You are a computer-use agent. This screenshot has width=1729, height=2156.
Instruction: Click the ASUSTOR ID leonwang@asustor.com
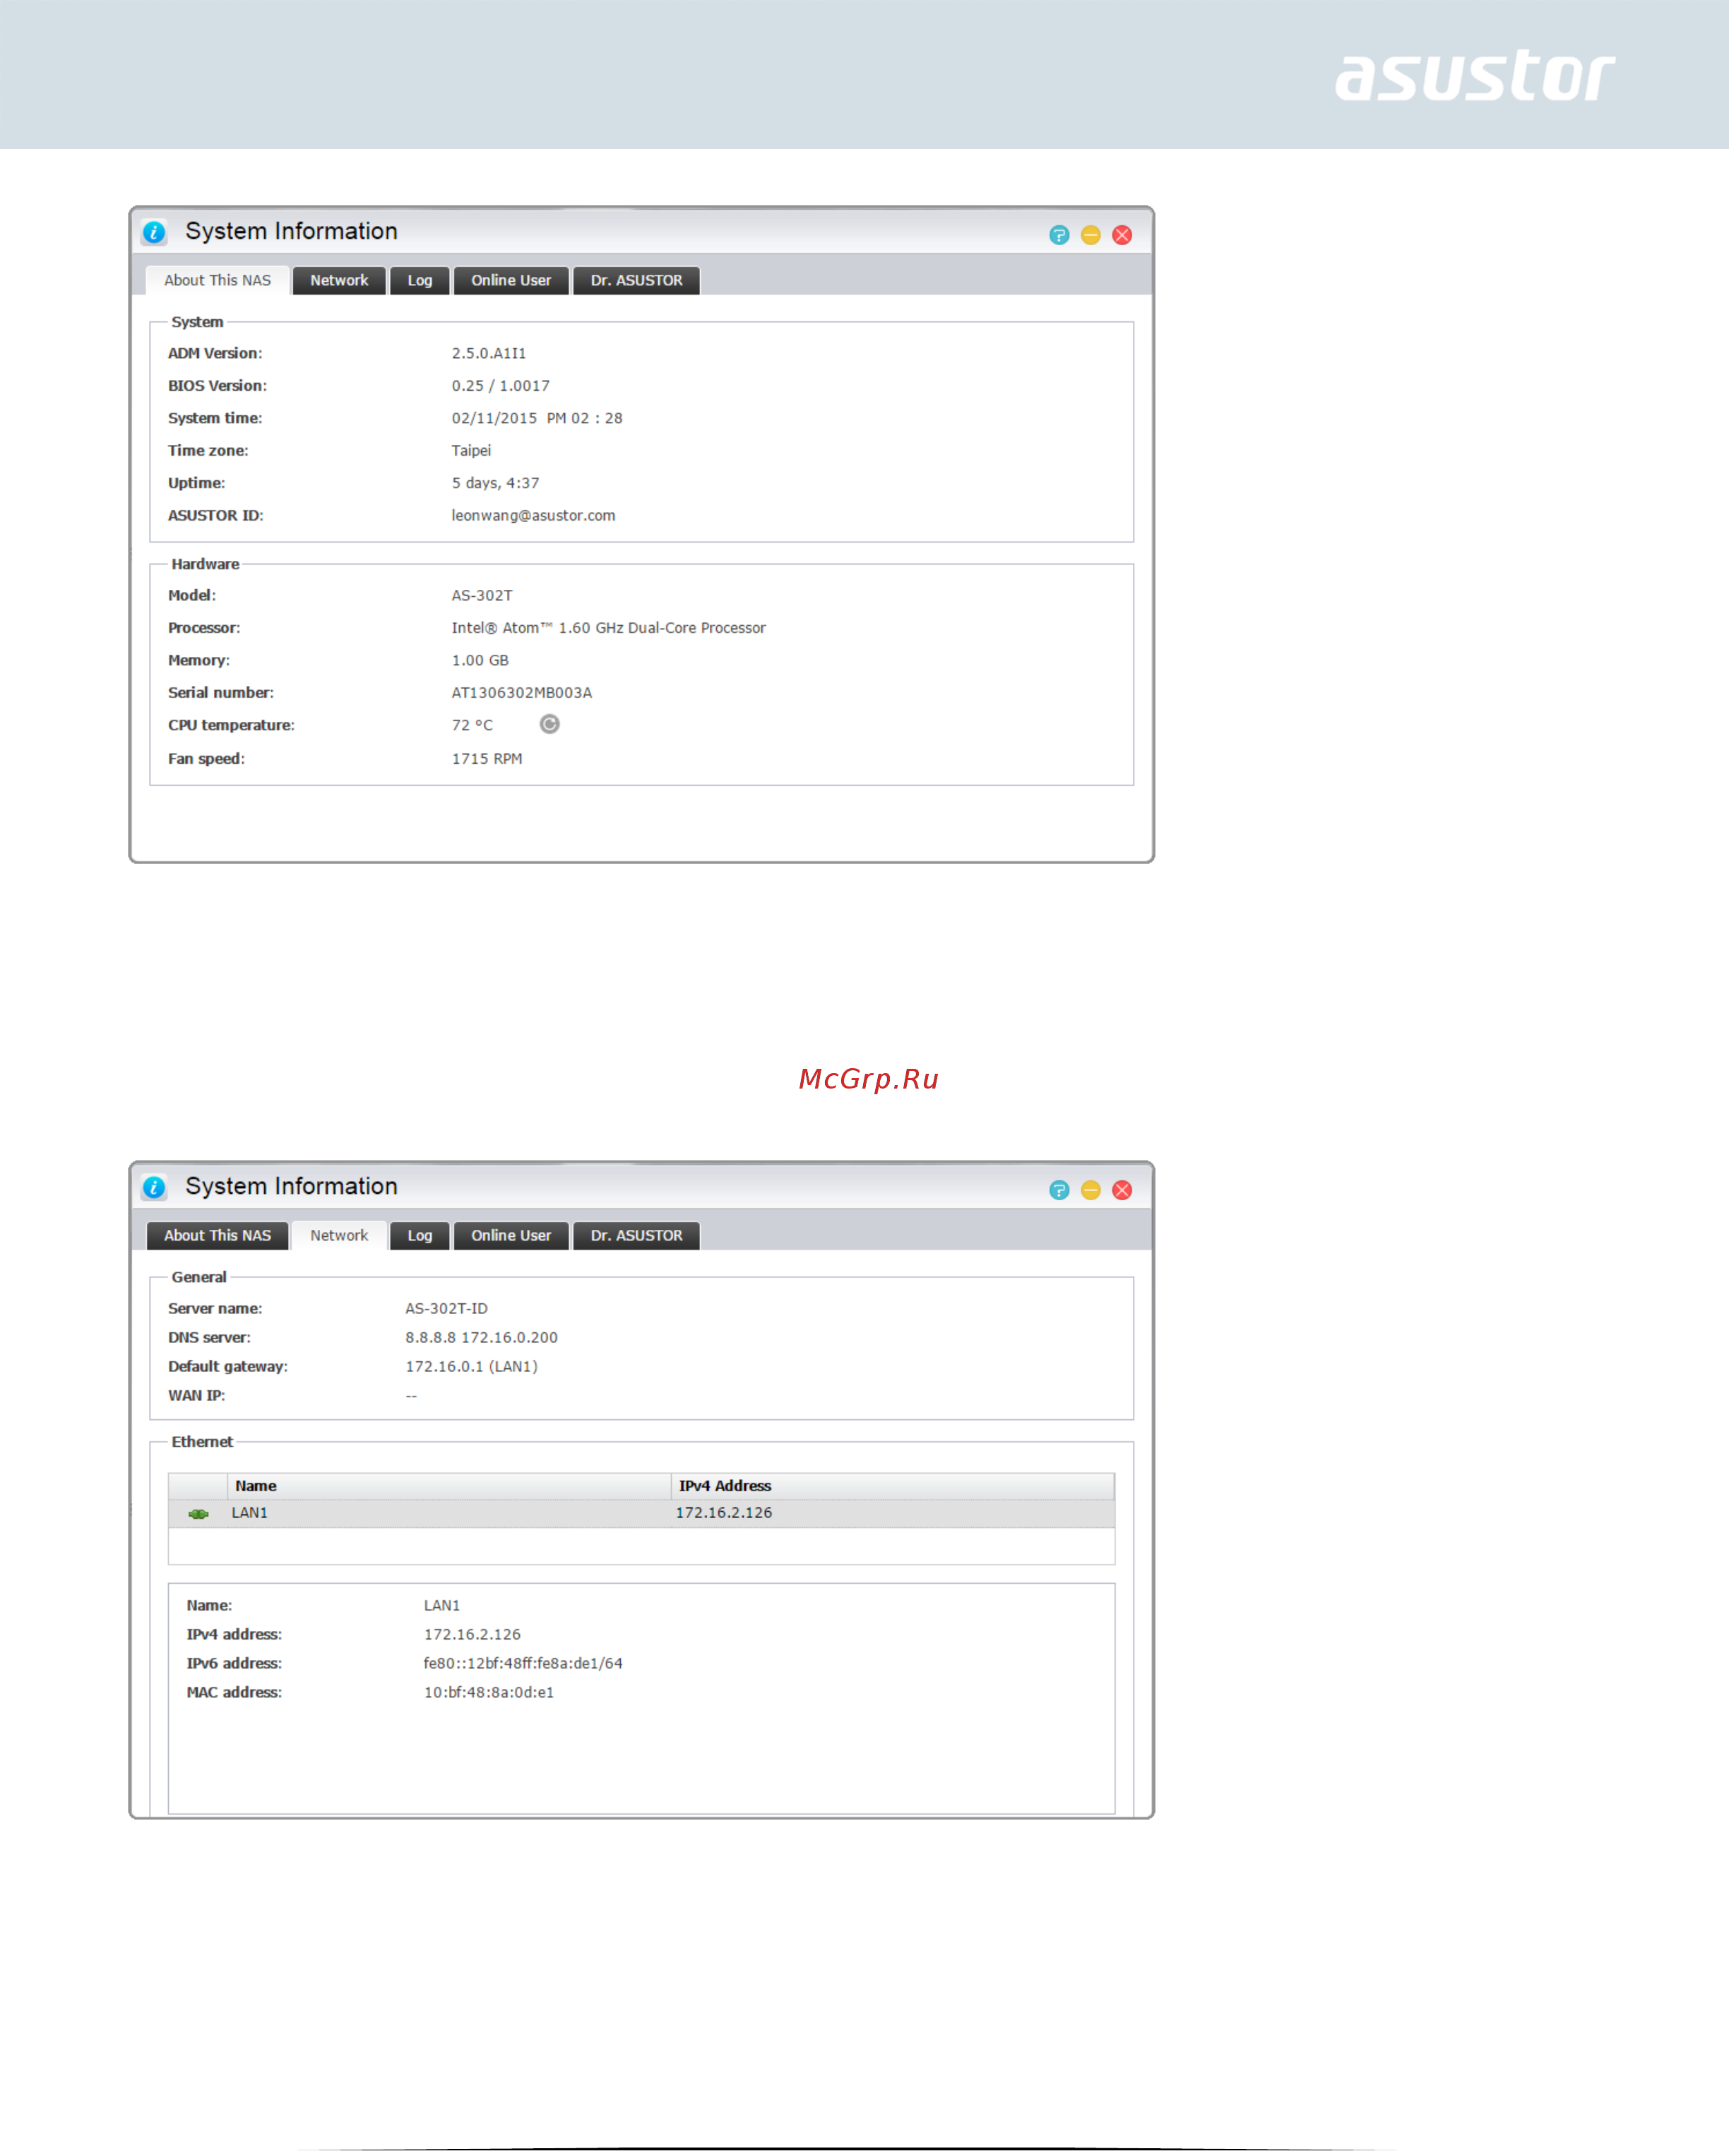[533, 516]
